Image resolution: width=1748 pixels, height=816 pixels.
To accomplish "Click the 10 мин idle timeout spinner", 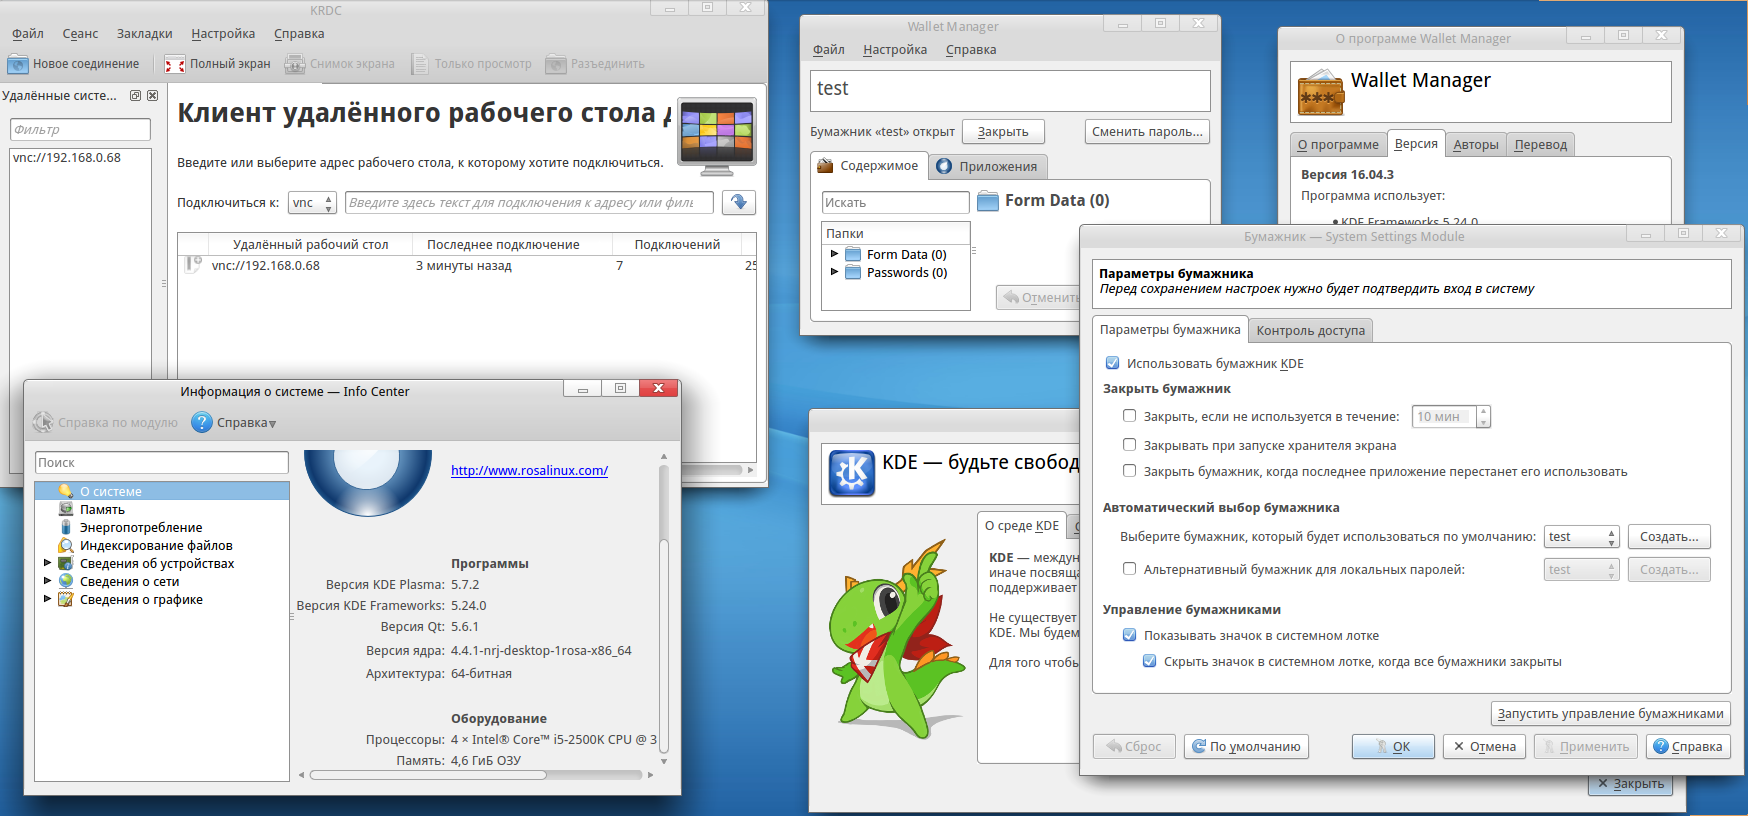I will 1451,417.
